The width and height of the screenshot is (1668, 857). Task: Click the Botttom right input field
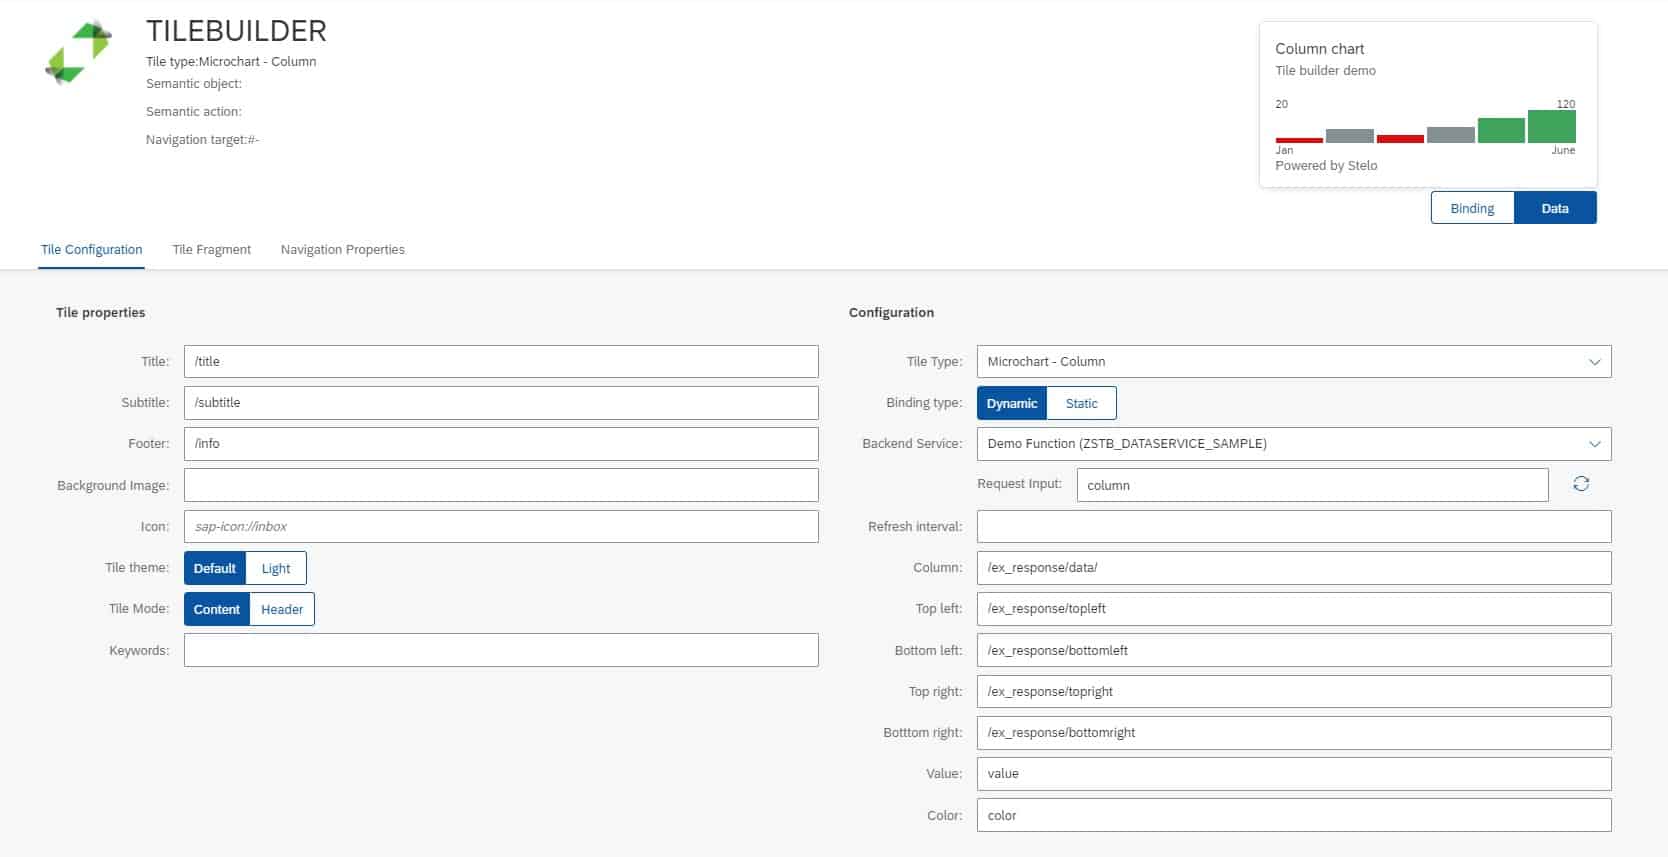(x=1294, y=733)
